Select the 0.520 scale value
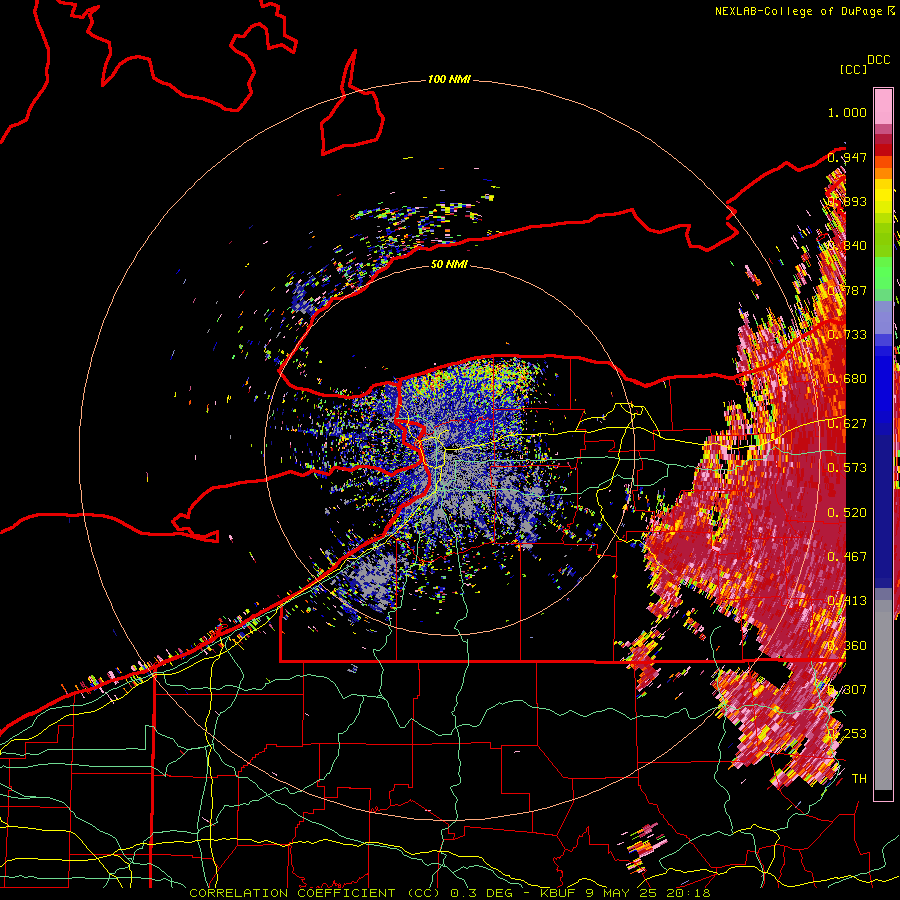Screen dimensions: 900x900 coord(847,513)
